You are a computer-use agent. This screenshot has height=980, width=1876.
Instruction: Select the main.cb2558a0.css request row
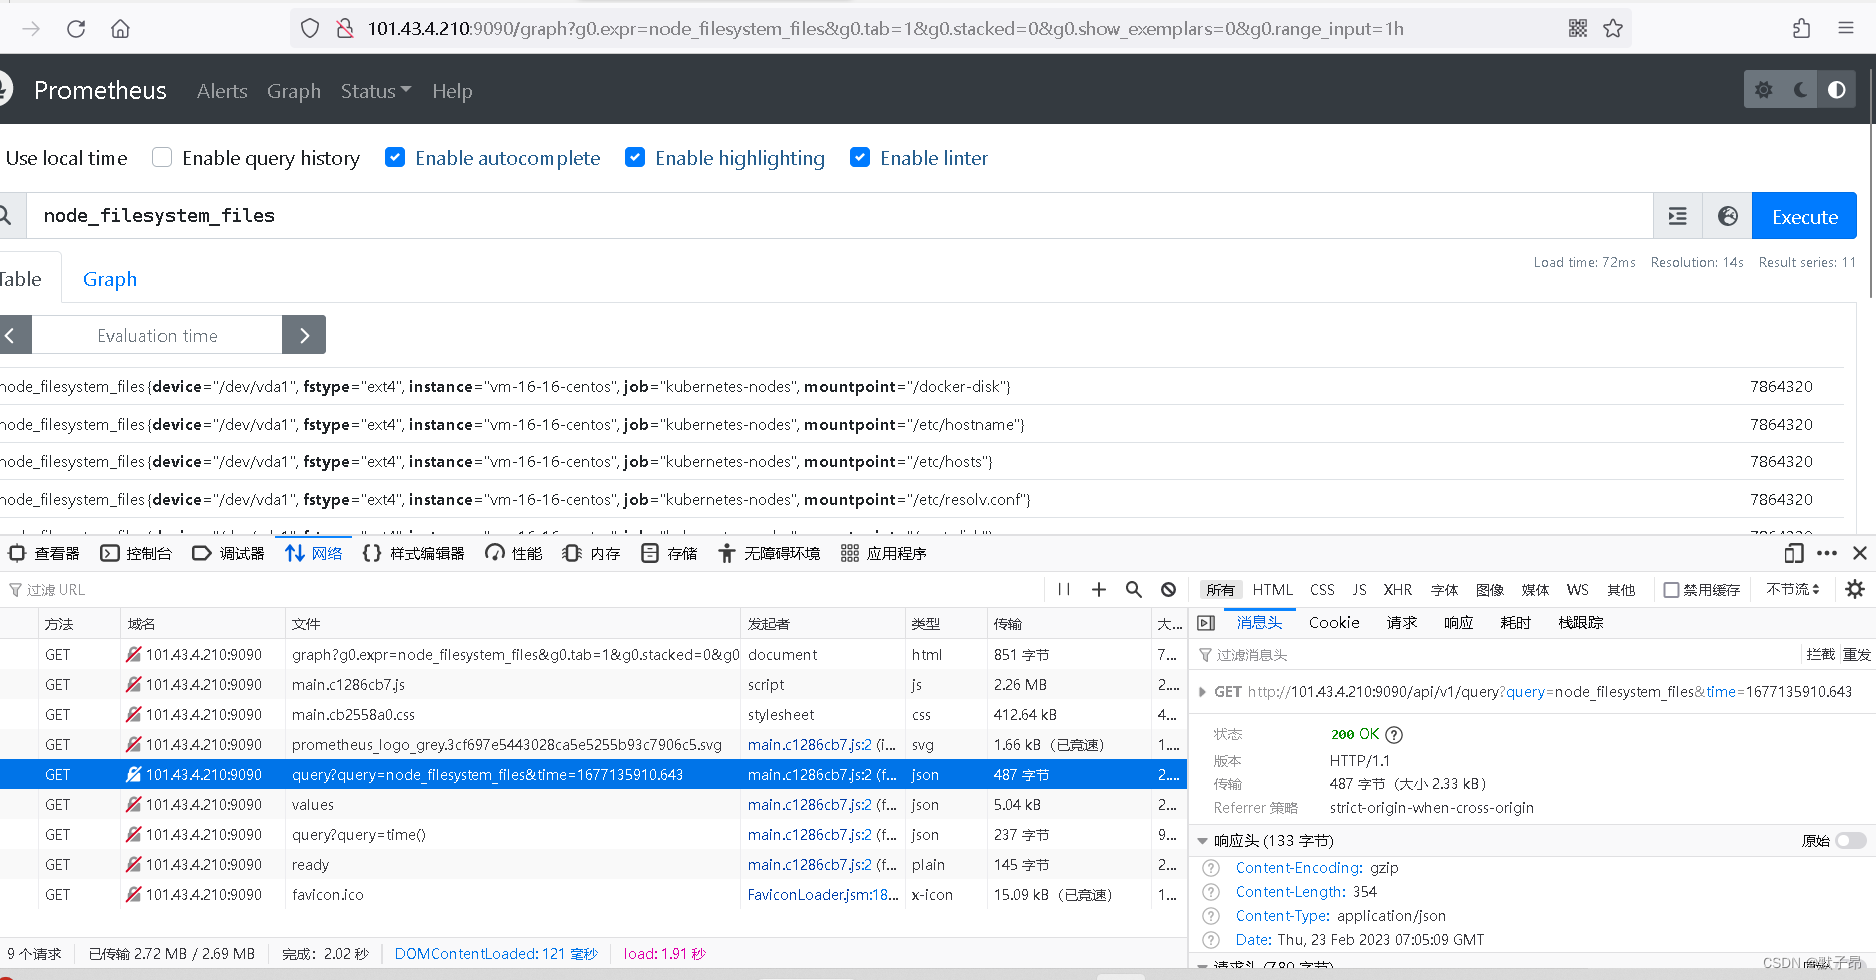tap(593, 715)
